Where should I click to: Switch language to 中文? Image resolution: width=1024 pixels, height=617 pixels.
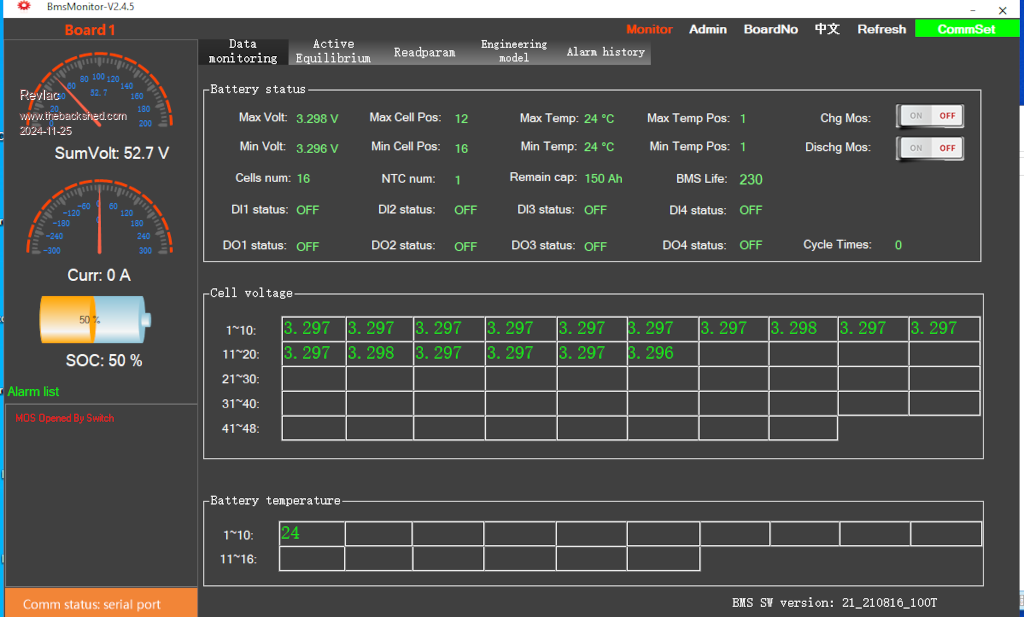(x=827, y=29)
